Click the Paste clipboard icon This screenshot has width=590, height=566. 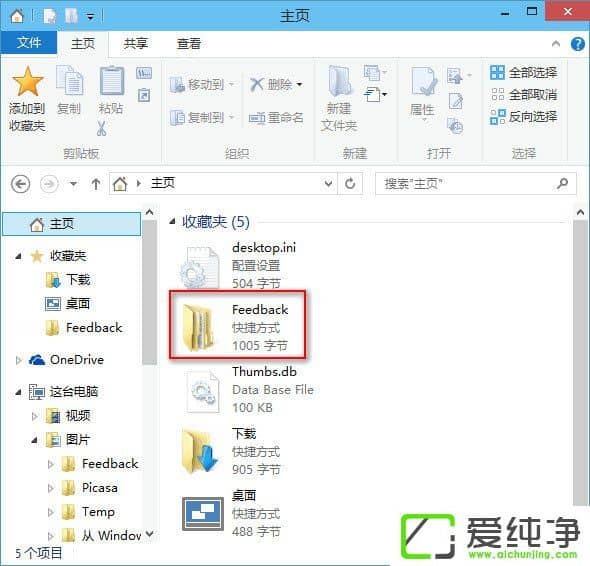(x=111, y=81)
